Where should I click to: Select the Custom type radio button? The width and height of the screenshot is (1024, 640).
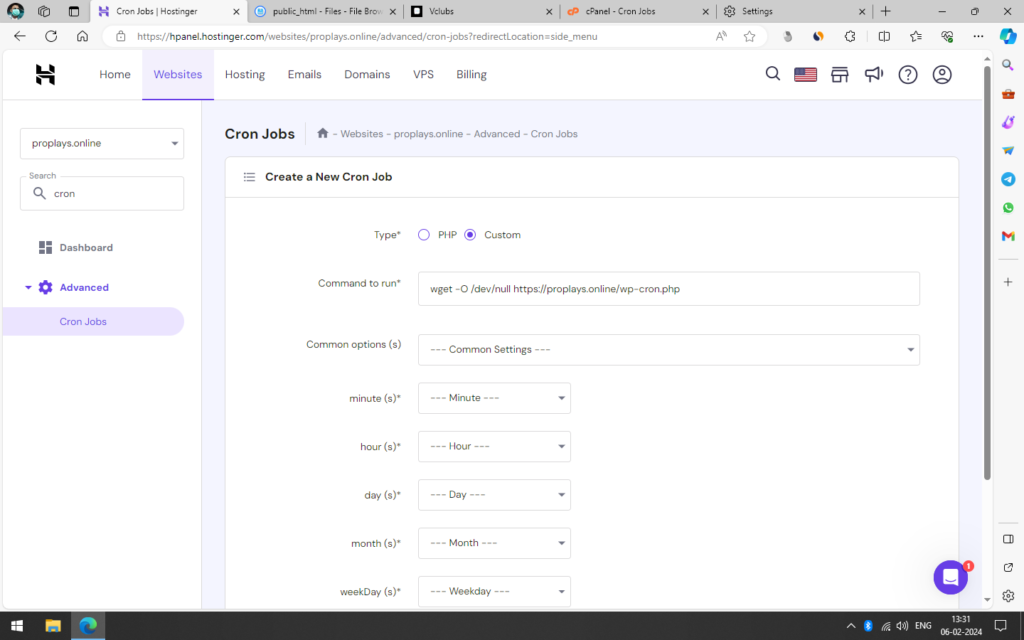pos(470,235)
